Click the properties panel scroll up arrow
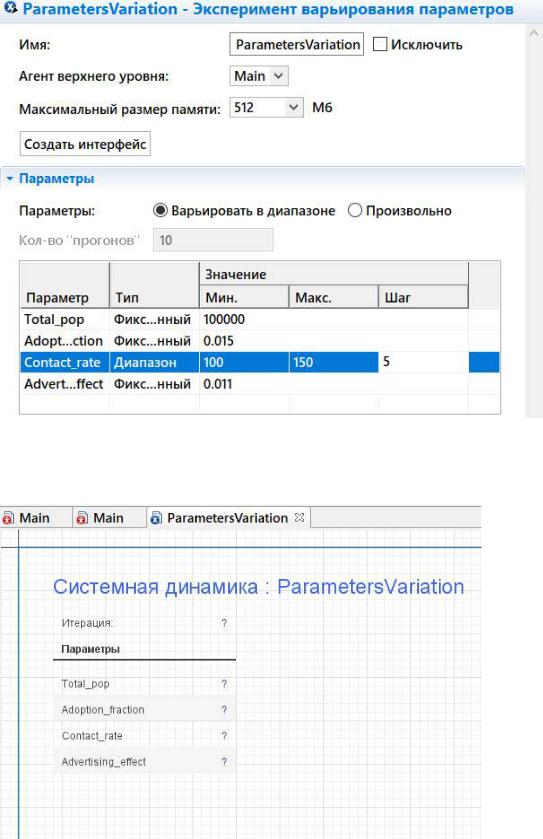 (533, 34)
